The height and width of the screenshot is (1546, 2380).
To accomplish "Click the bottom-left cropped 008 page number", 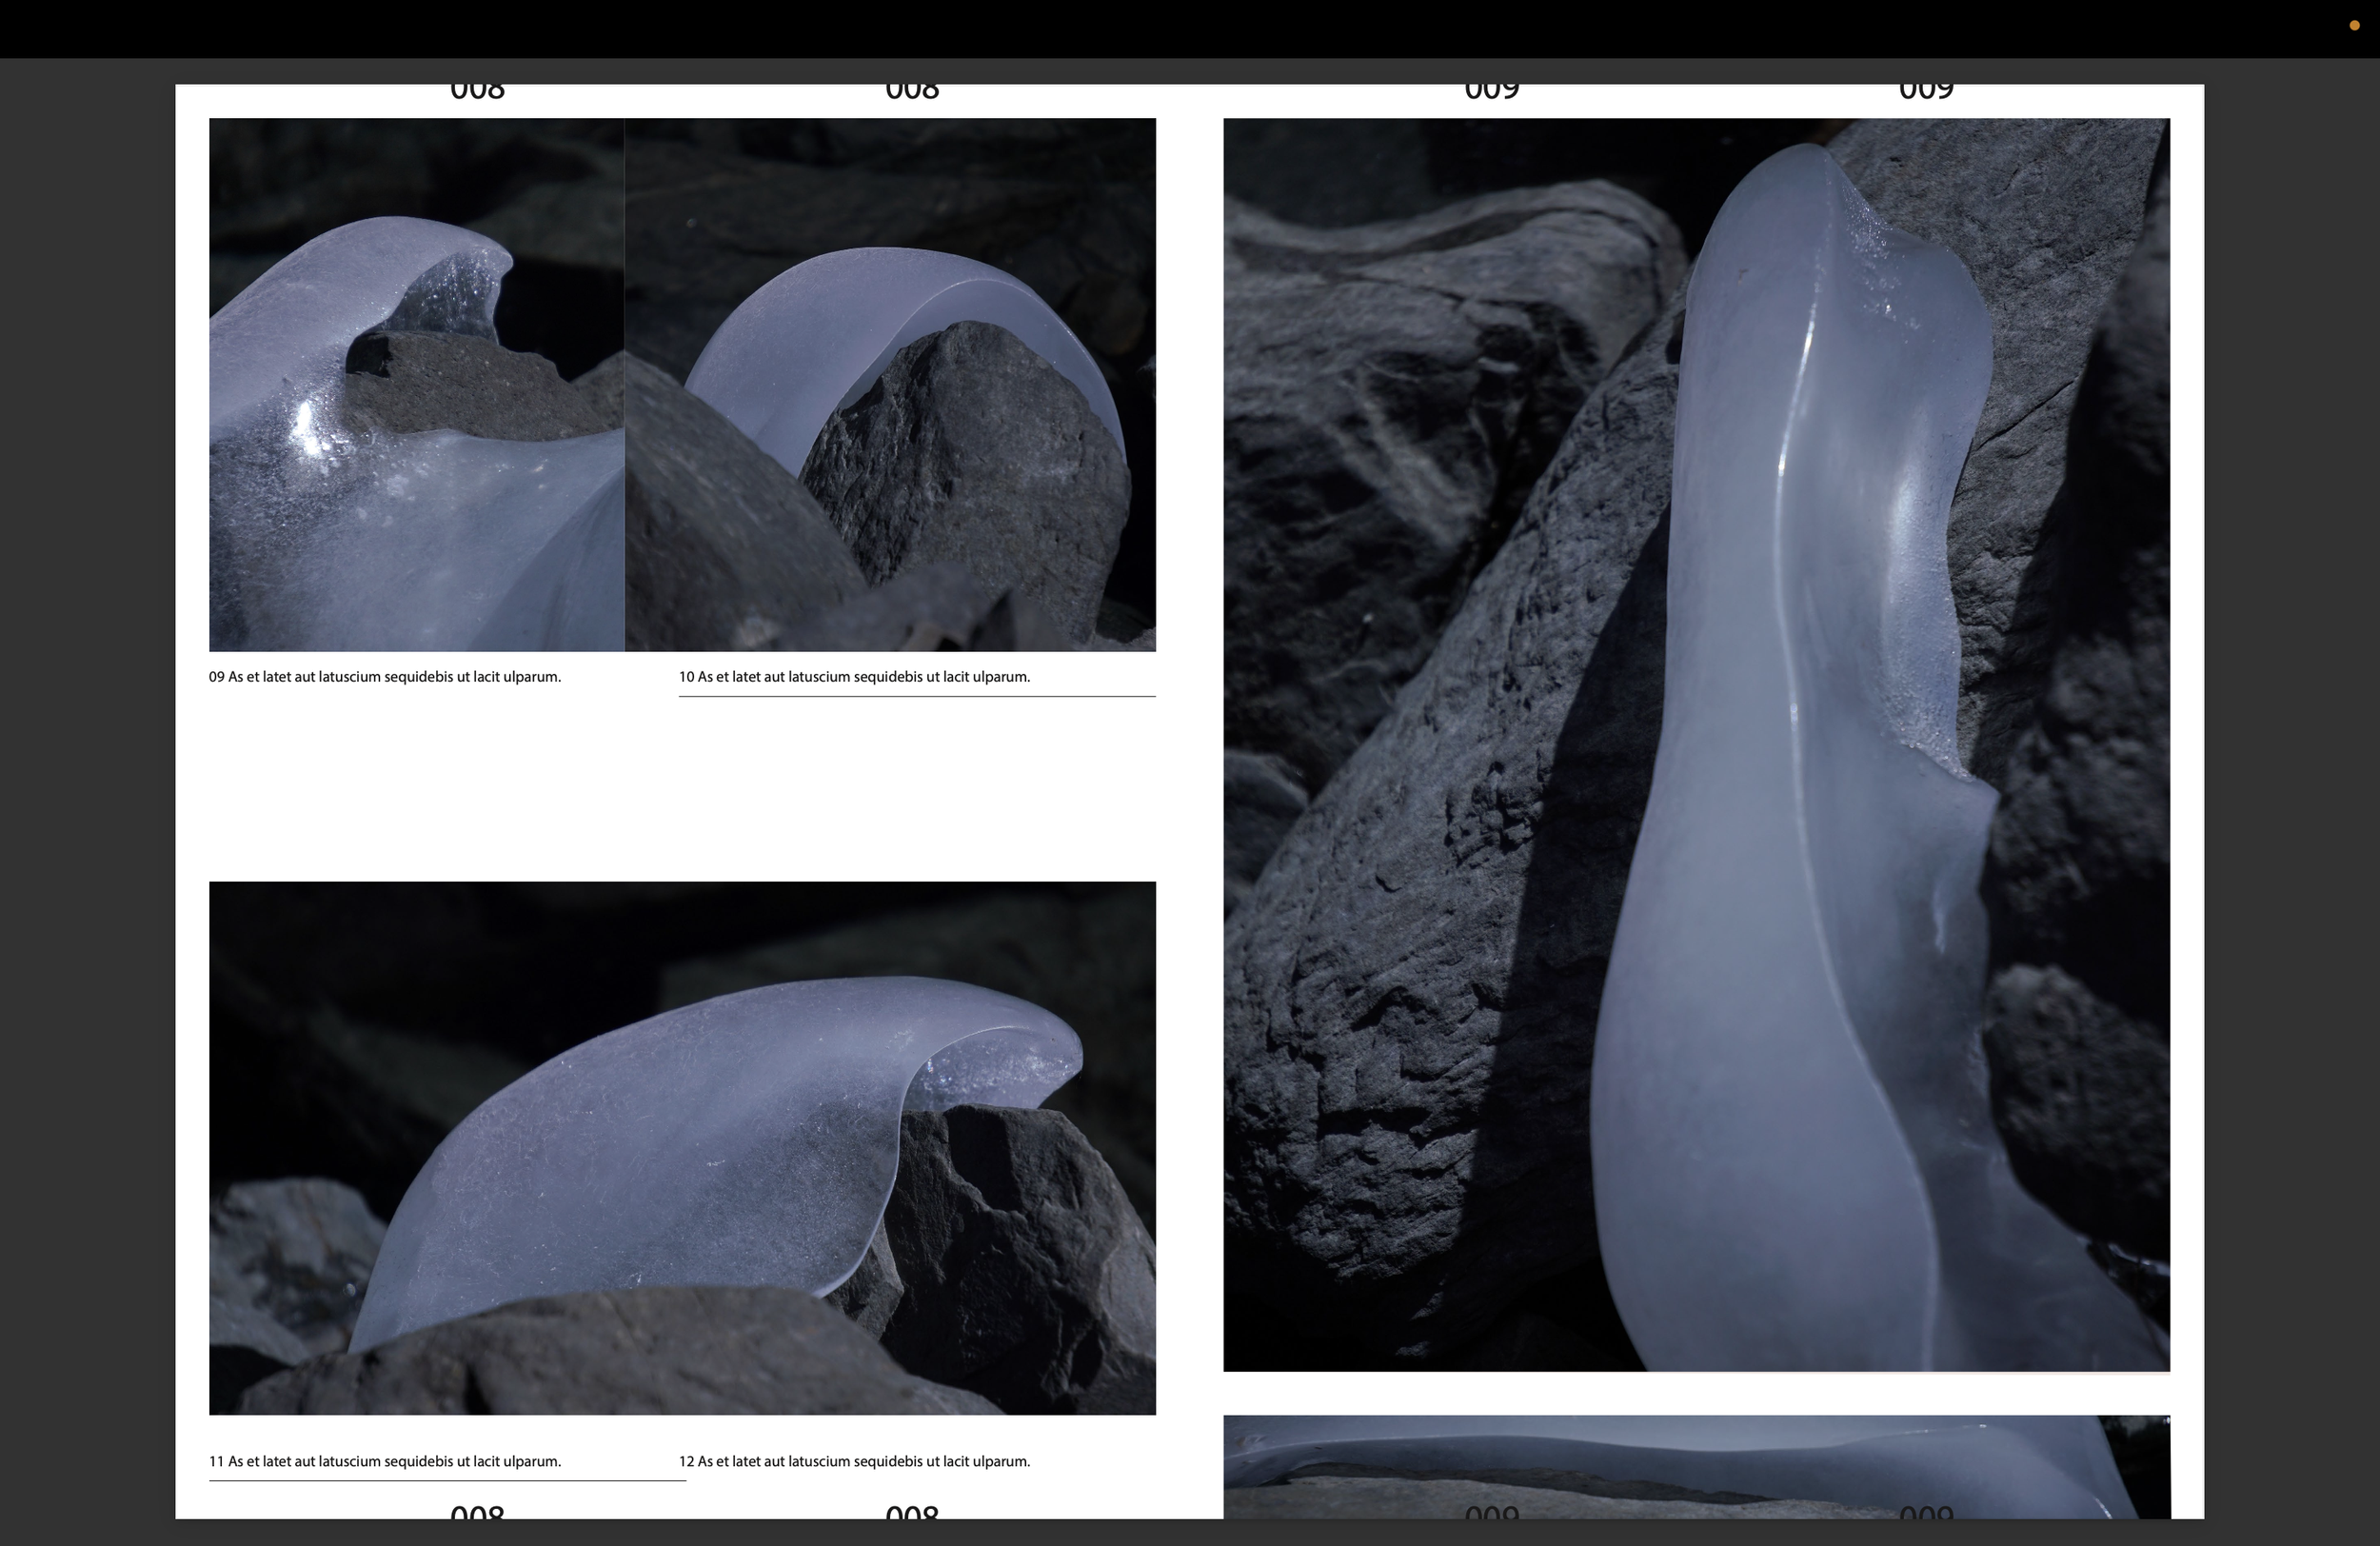I will coord(477,1511).
